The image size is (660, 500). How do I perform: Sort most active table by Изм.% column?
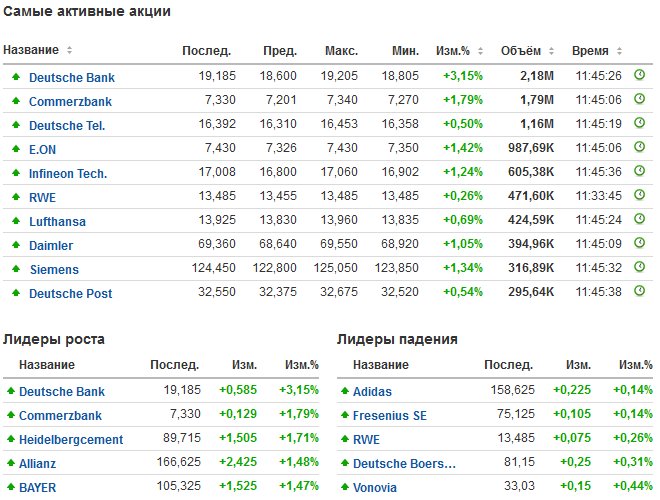tap(459, 50)
